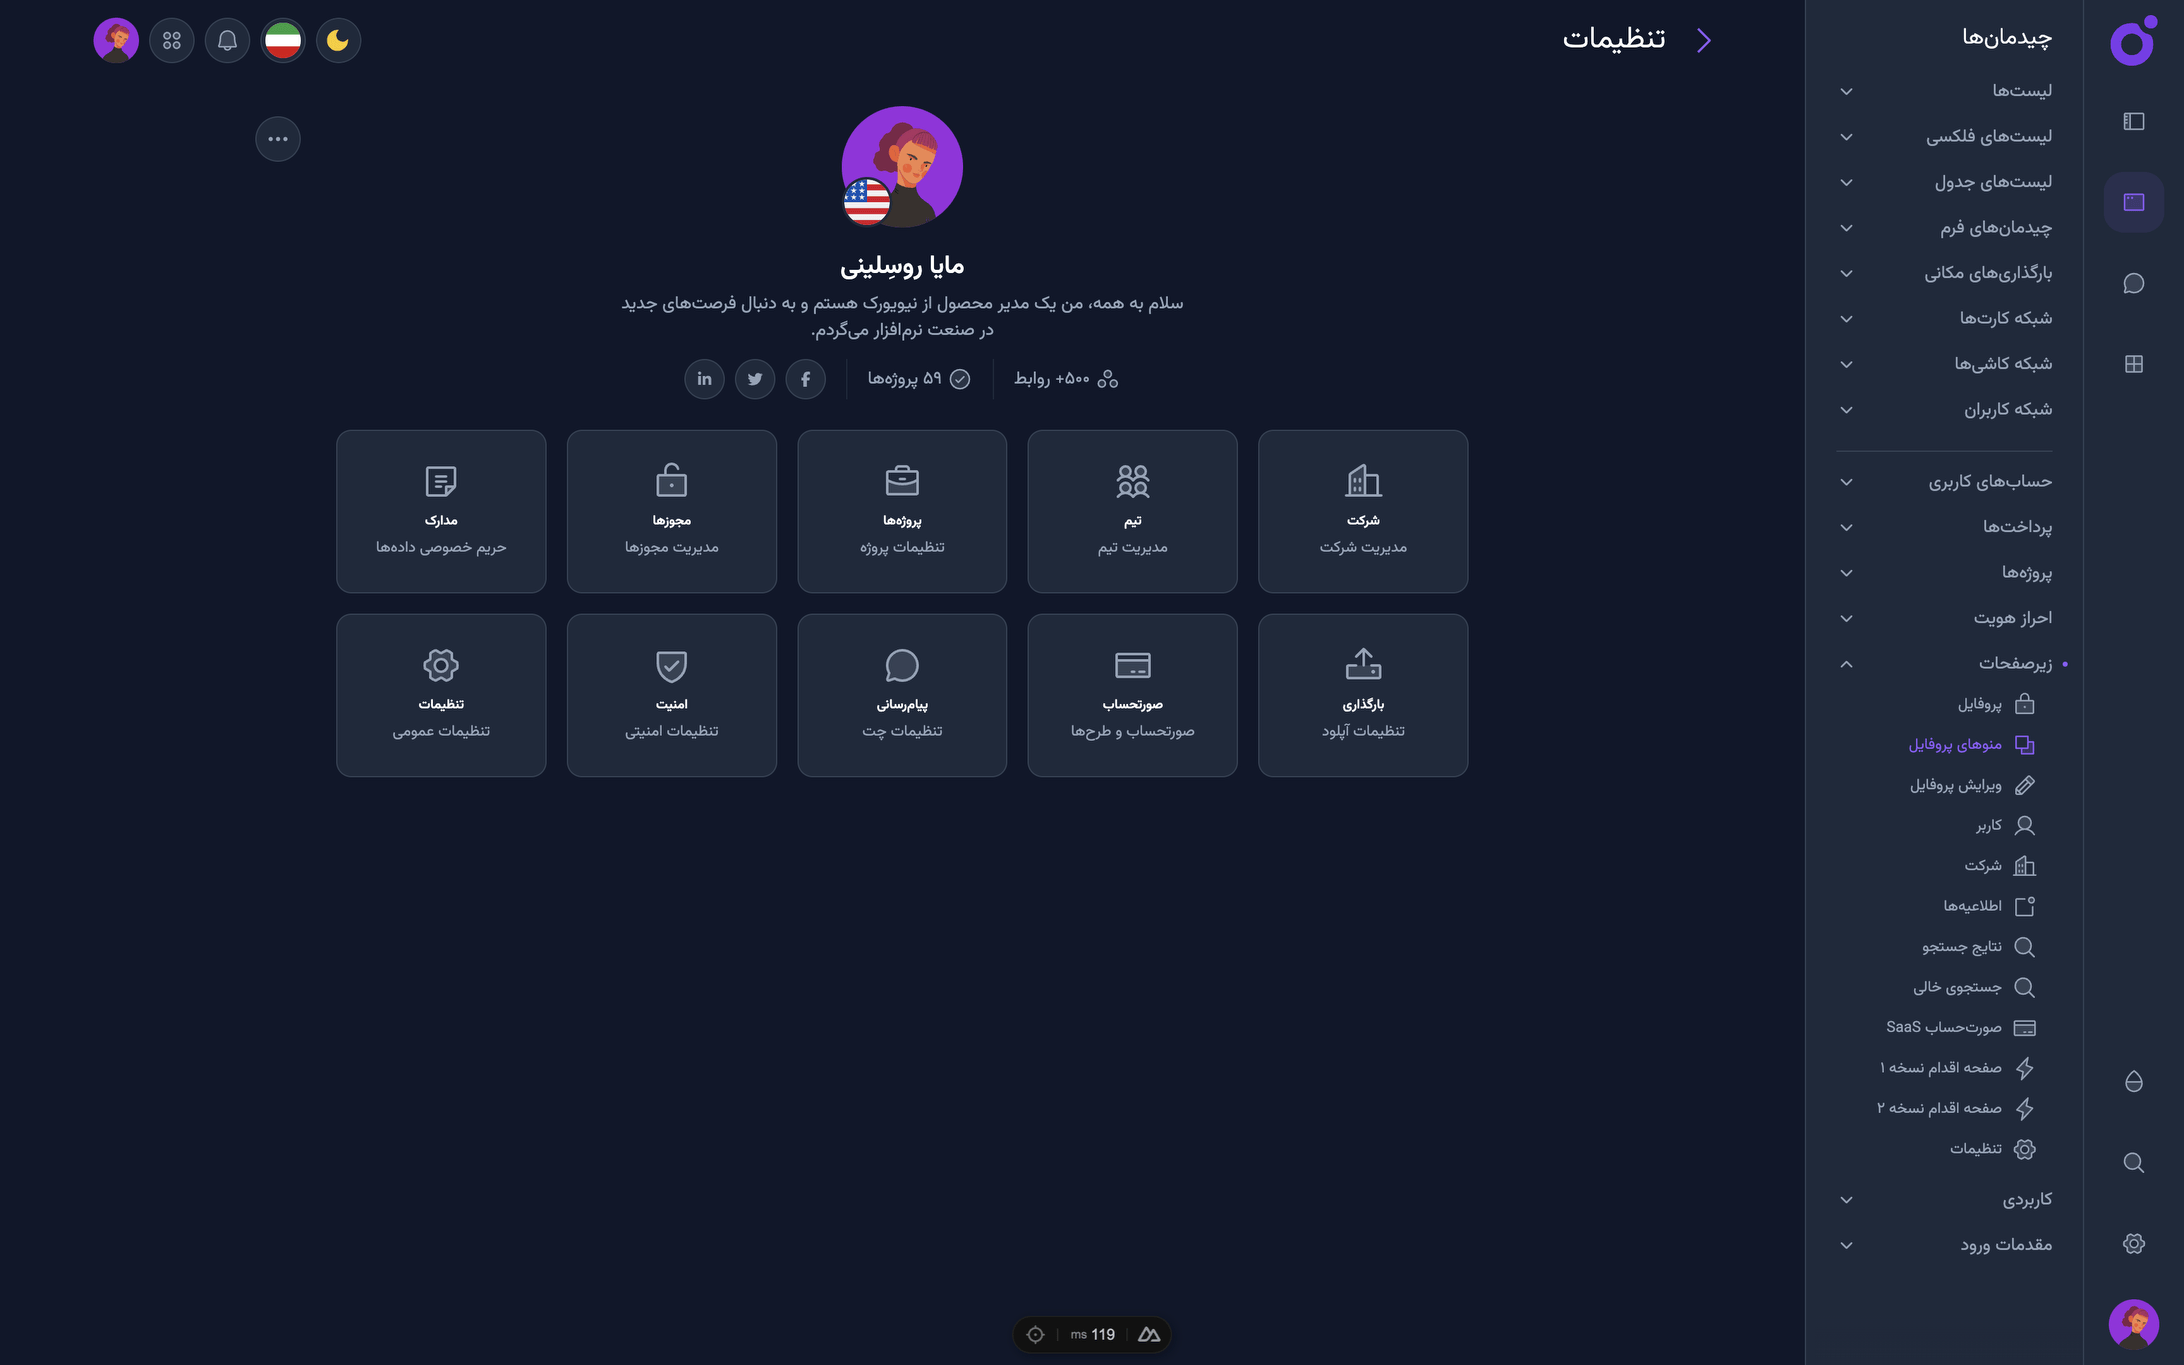
Task: Open notifications bell icon
Action: 227,41
